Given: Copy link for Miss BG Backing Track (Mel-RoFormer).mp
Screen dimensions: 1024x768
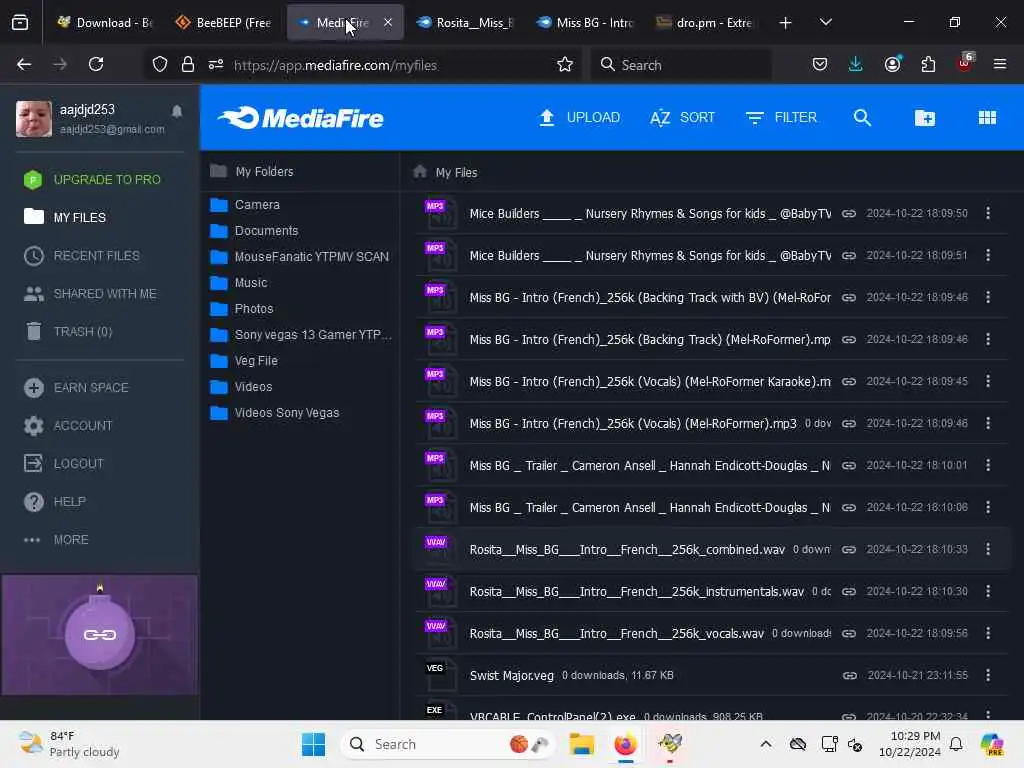Looking at the screenshot, I should pyautogui.click(x=848, y=340).
